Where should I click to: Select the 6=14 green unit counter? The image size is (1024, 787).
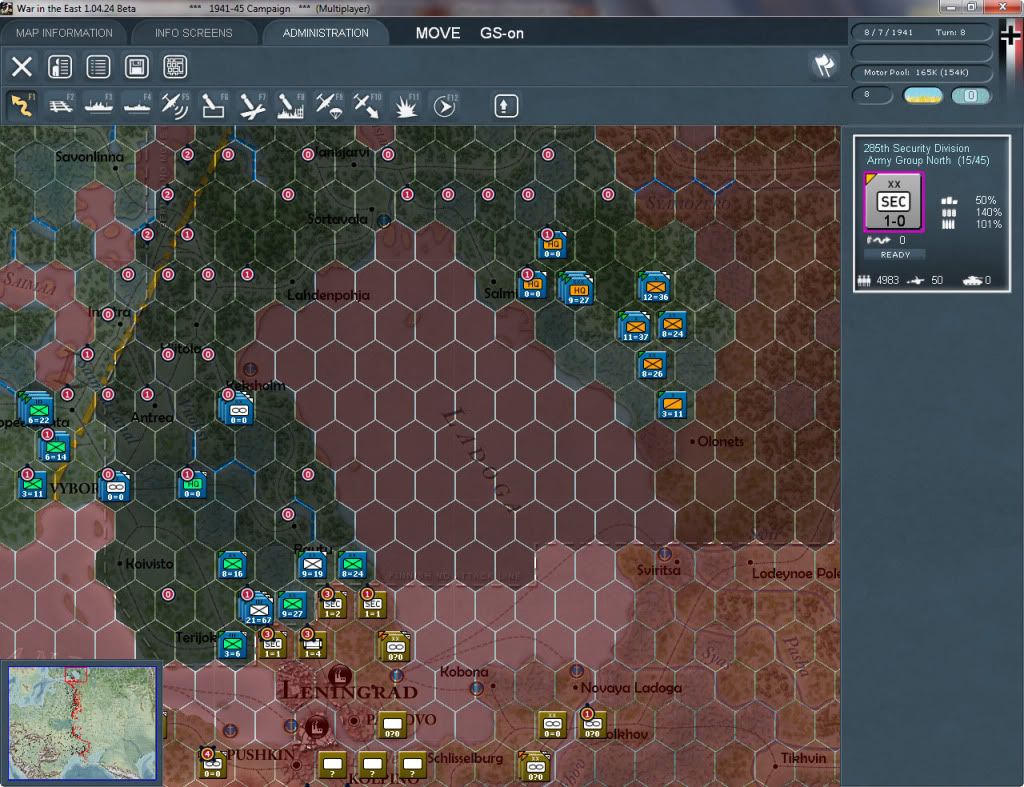click(x=56, y=448)
